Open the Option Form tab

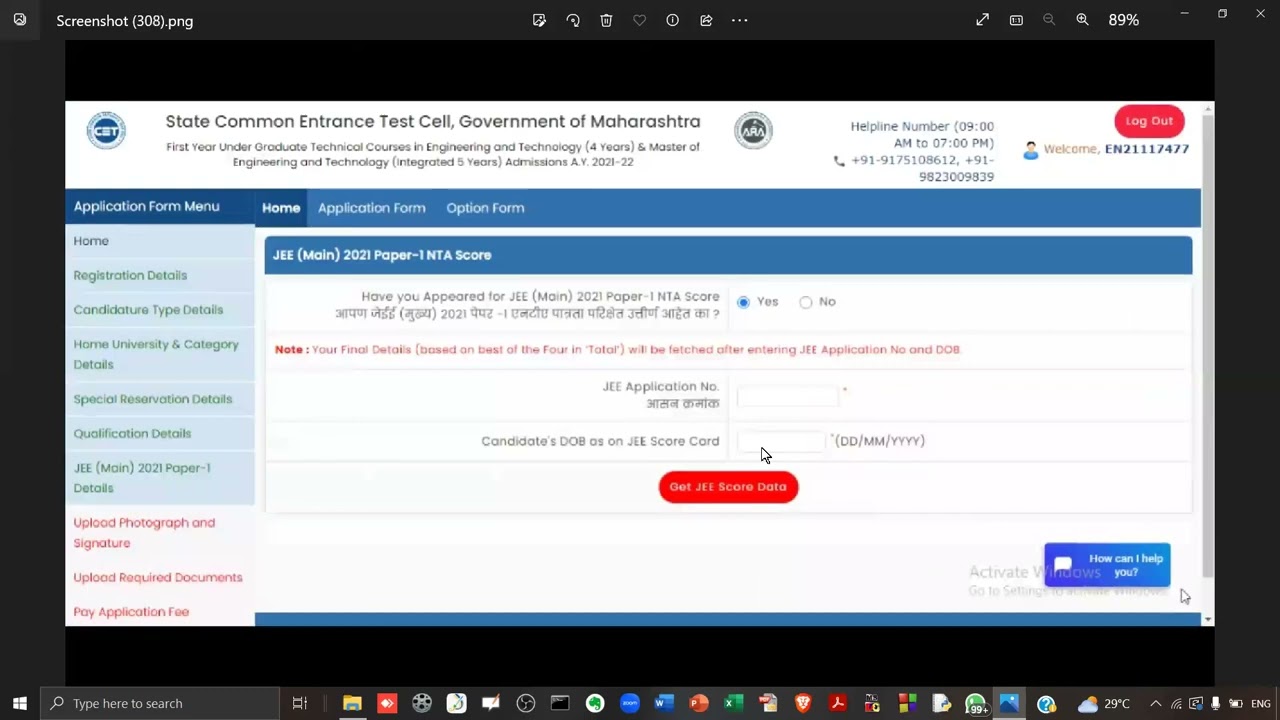click(x=485, y=208)
